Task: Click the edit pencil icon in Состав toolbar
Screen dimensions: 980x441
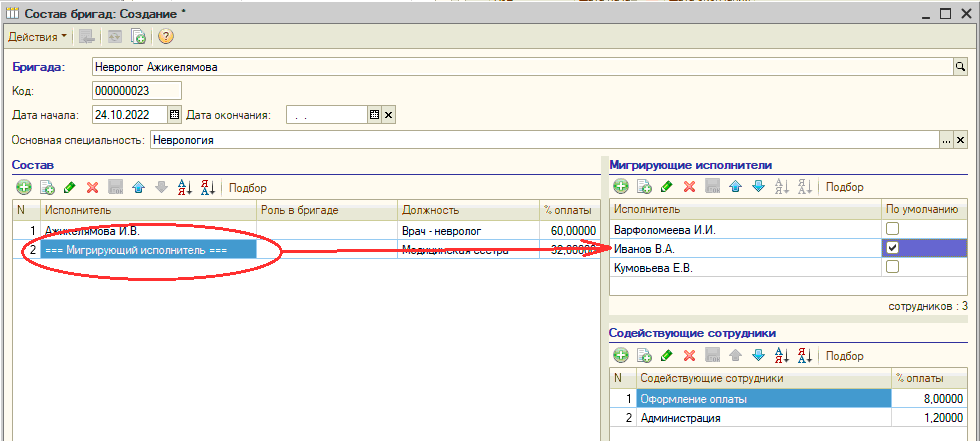Action: pos(69,187)
